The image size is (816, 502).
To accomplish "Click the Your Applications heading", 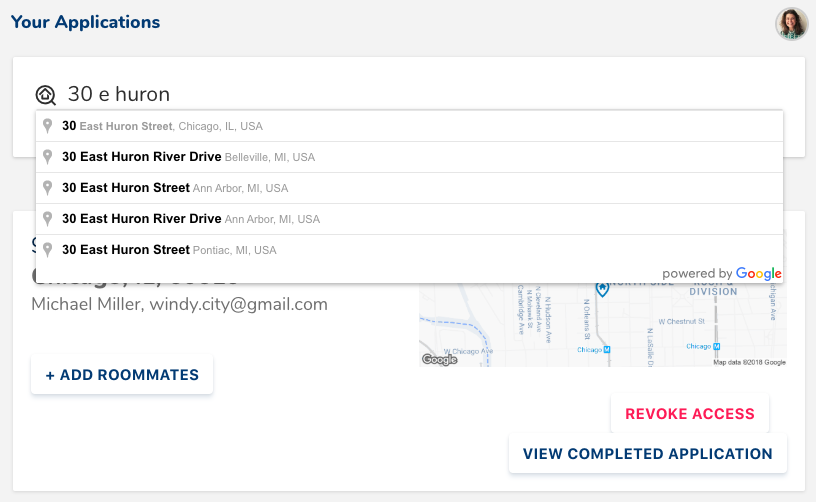I will click(x=85, y=22).
